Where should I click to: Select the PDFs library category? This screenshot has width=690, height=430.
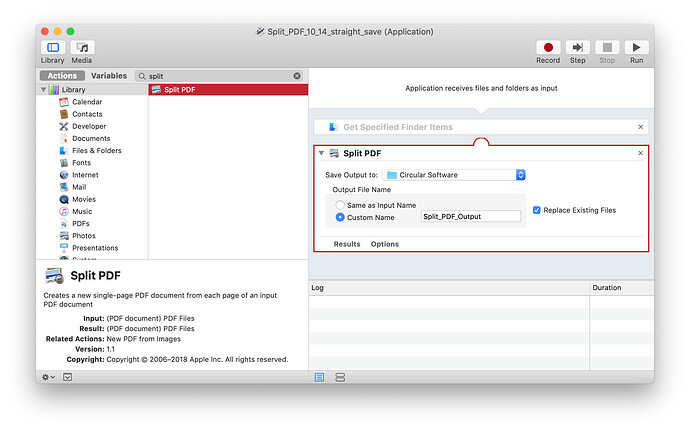click(81, 224)
